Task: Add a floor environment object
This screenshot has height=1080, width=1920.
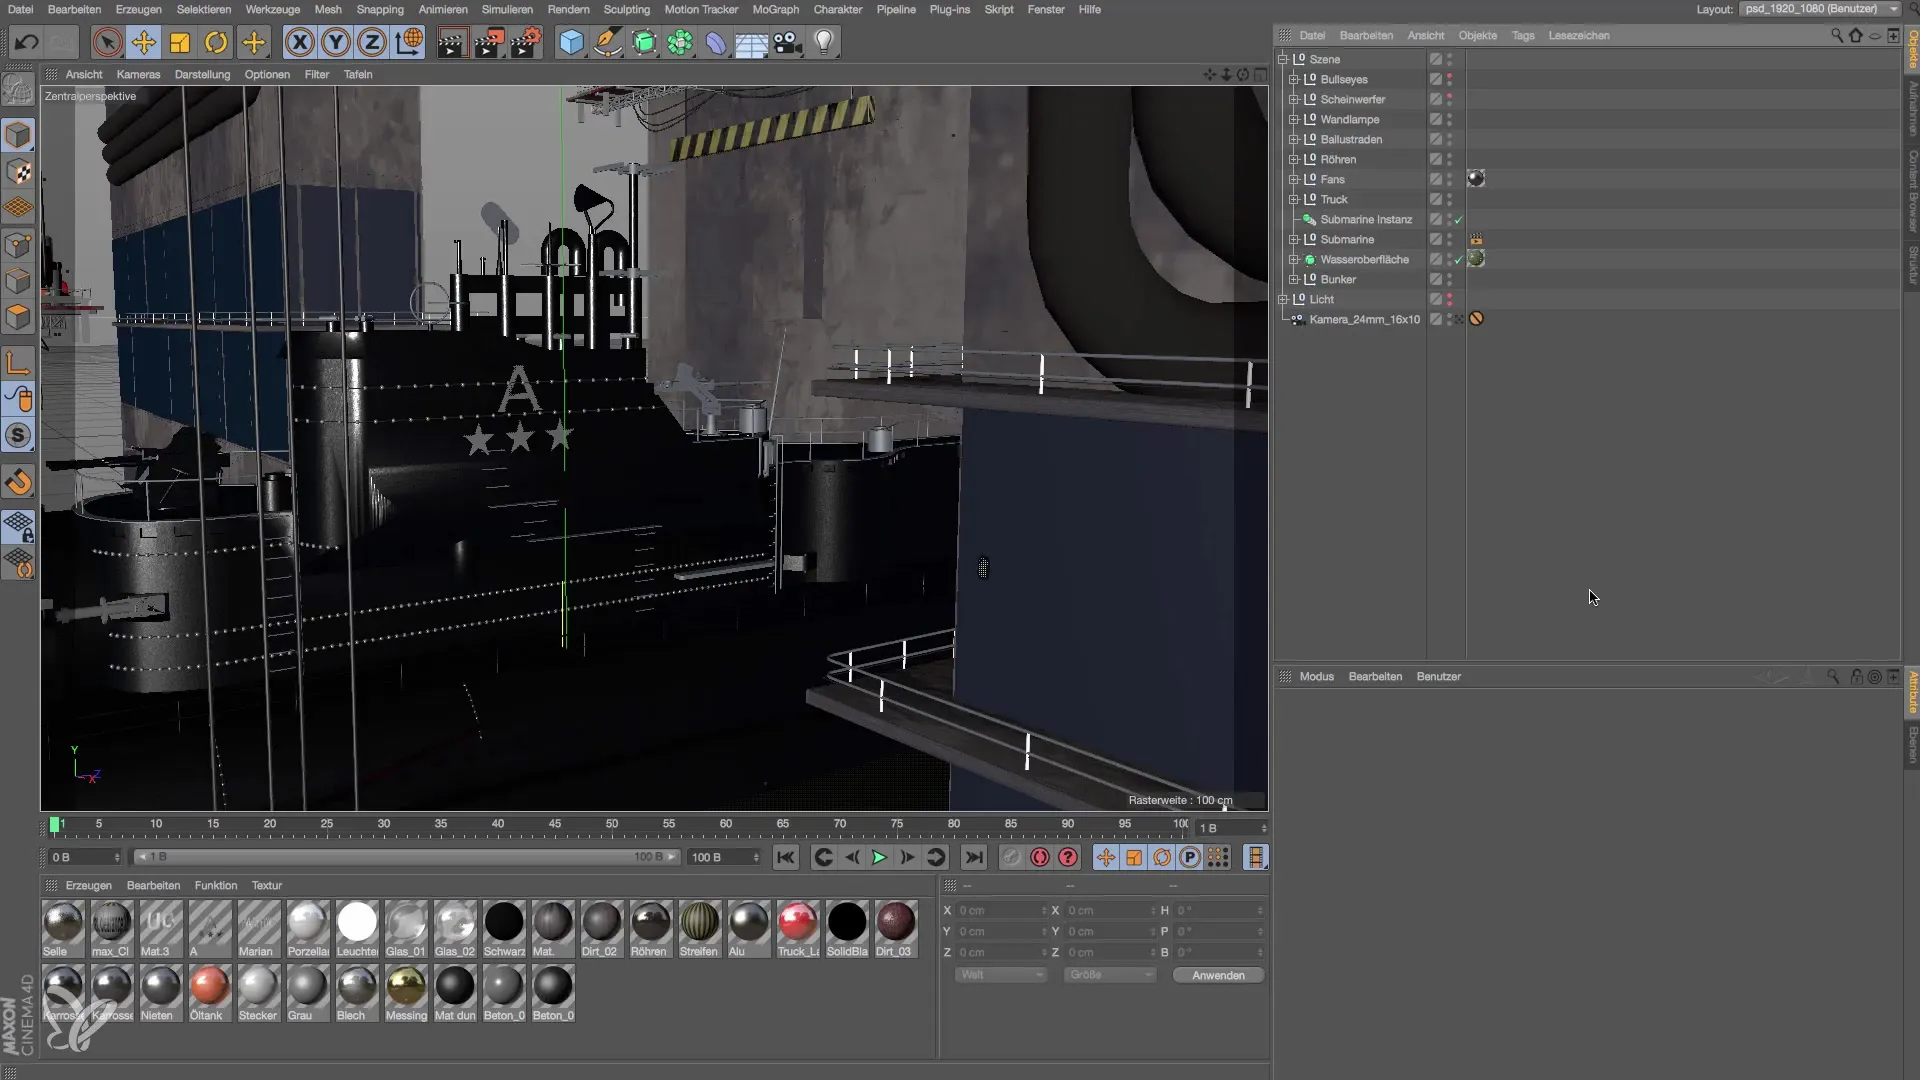Action: pos(751,42)
